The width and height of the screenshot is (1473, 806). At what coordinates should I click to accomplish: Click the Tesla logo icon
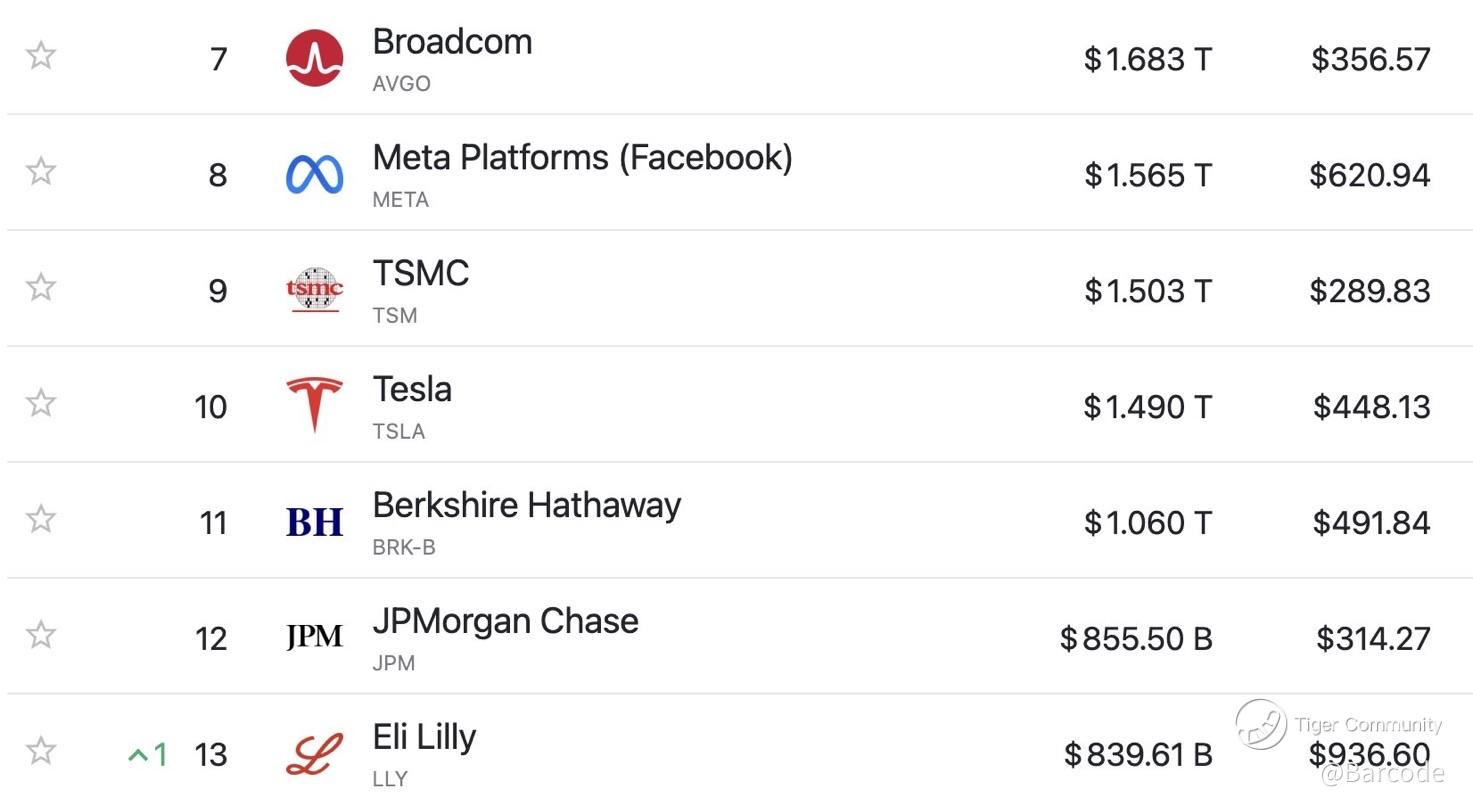point(314,405)
